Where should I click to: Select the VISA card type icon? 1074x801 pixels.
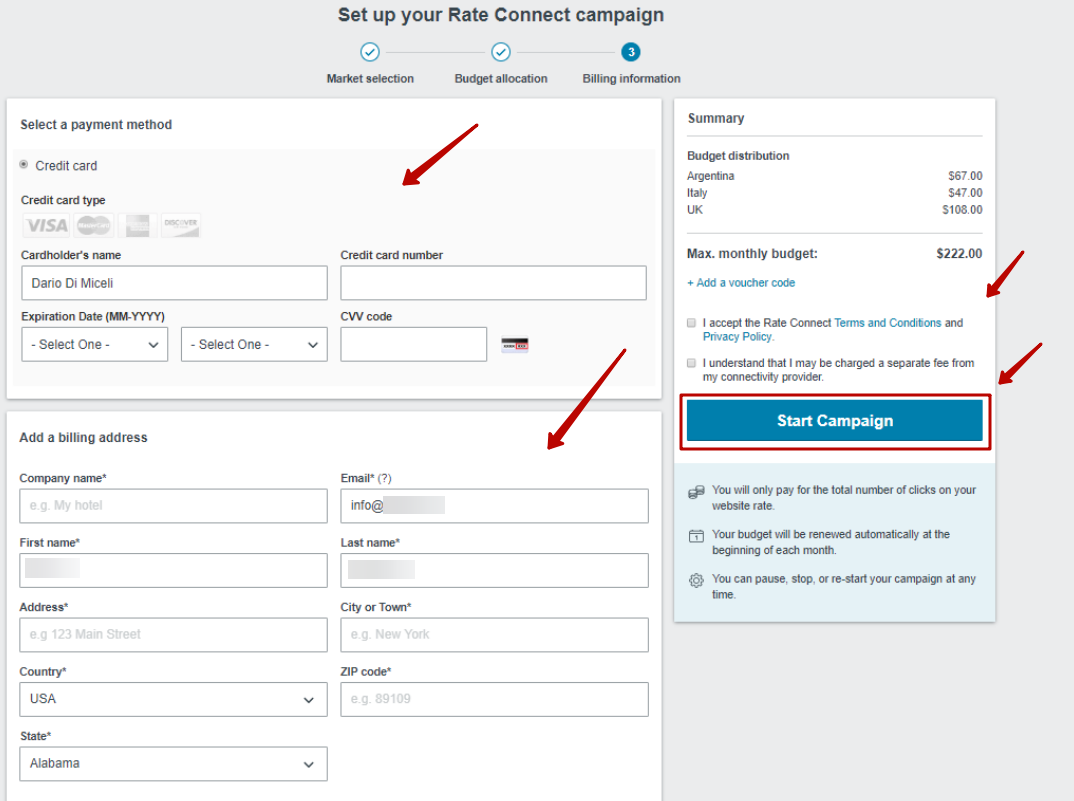point(47,225)
